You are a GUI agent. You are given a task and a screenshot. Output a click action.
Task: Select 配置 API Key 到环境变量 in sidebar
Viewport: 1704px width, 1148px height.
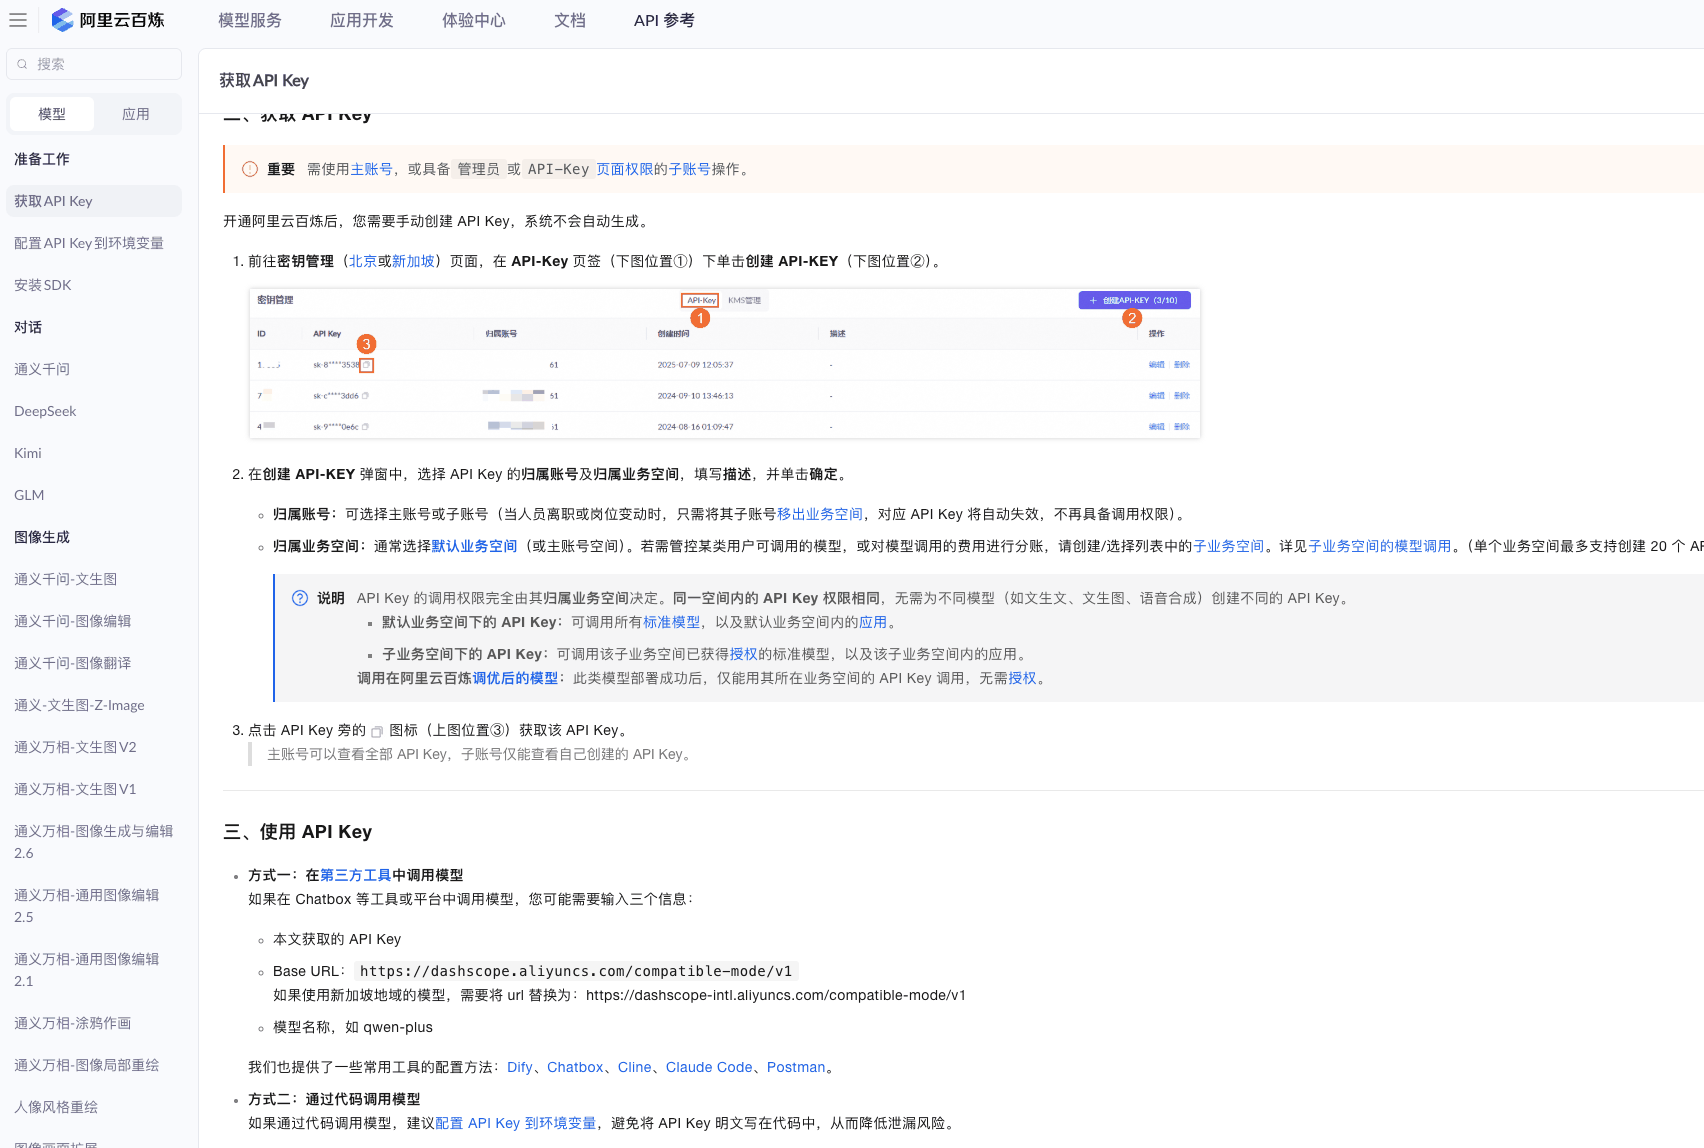tap(89, 243)
